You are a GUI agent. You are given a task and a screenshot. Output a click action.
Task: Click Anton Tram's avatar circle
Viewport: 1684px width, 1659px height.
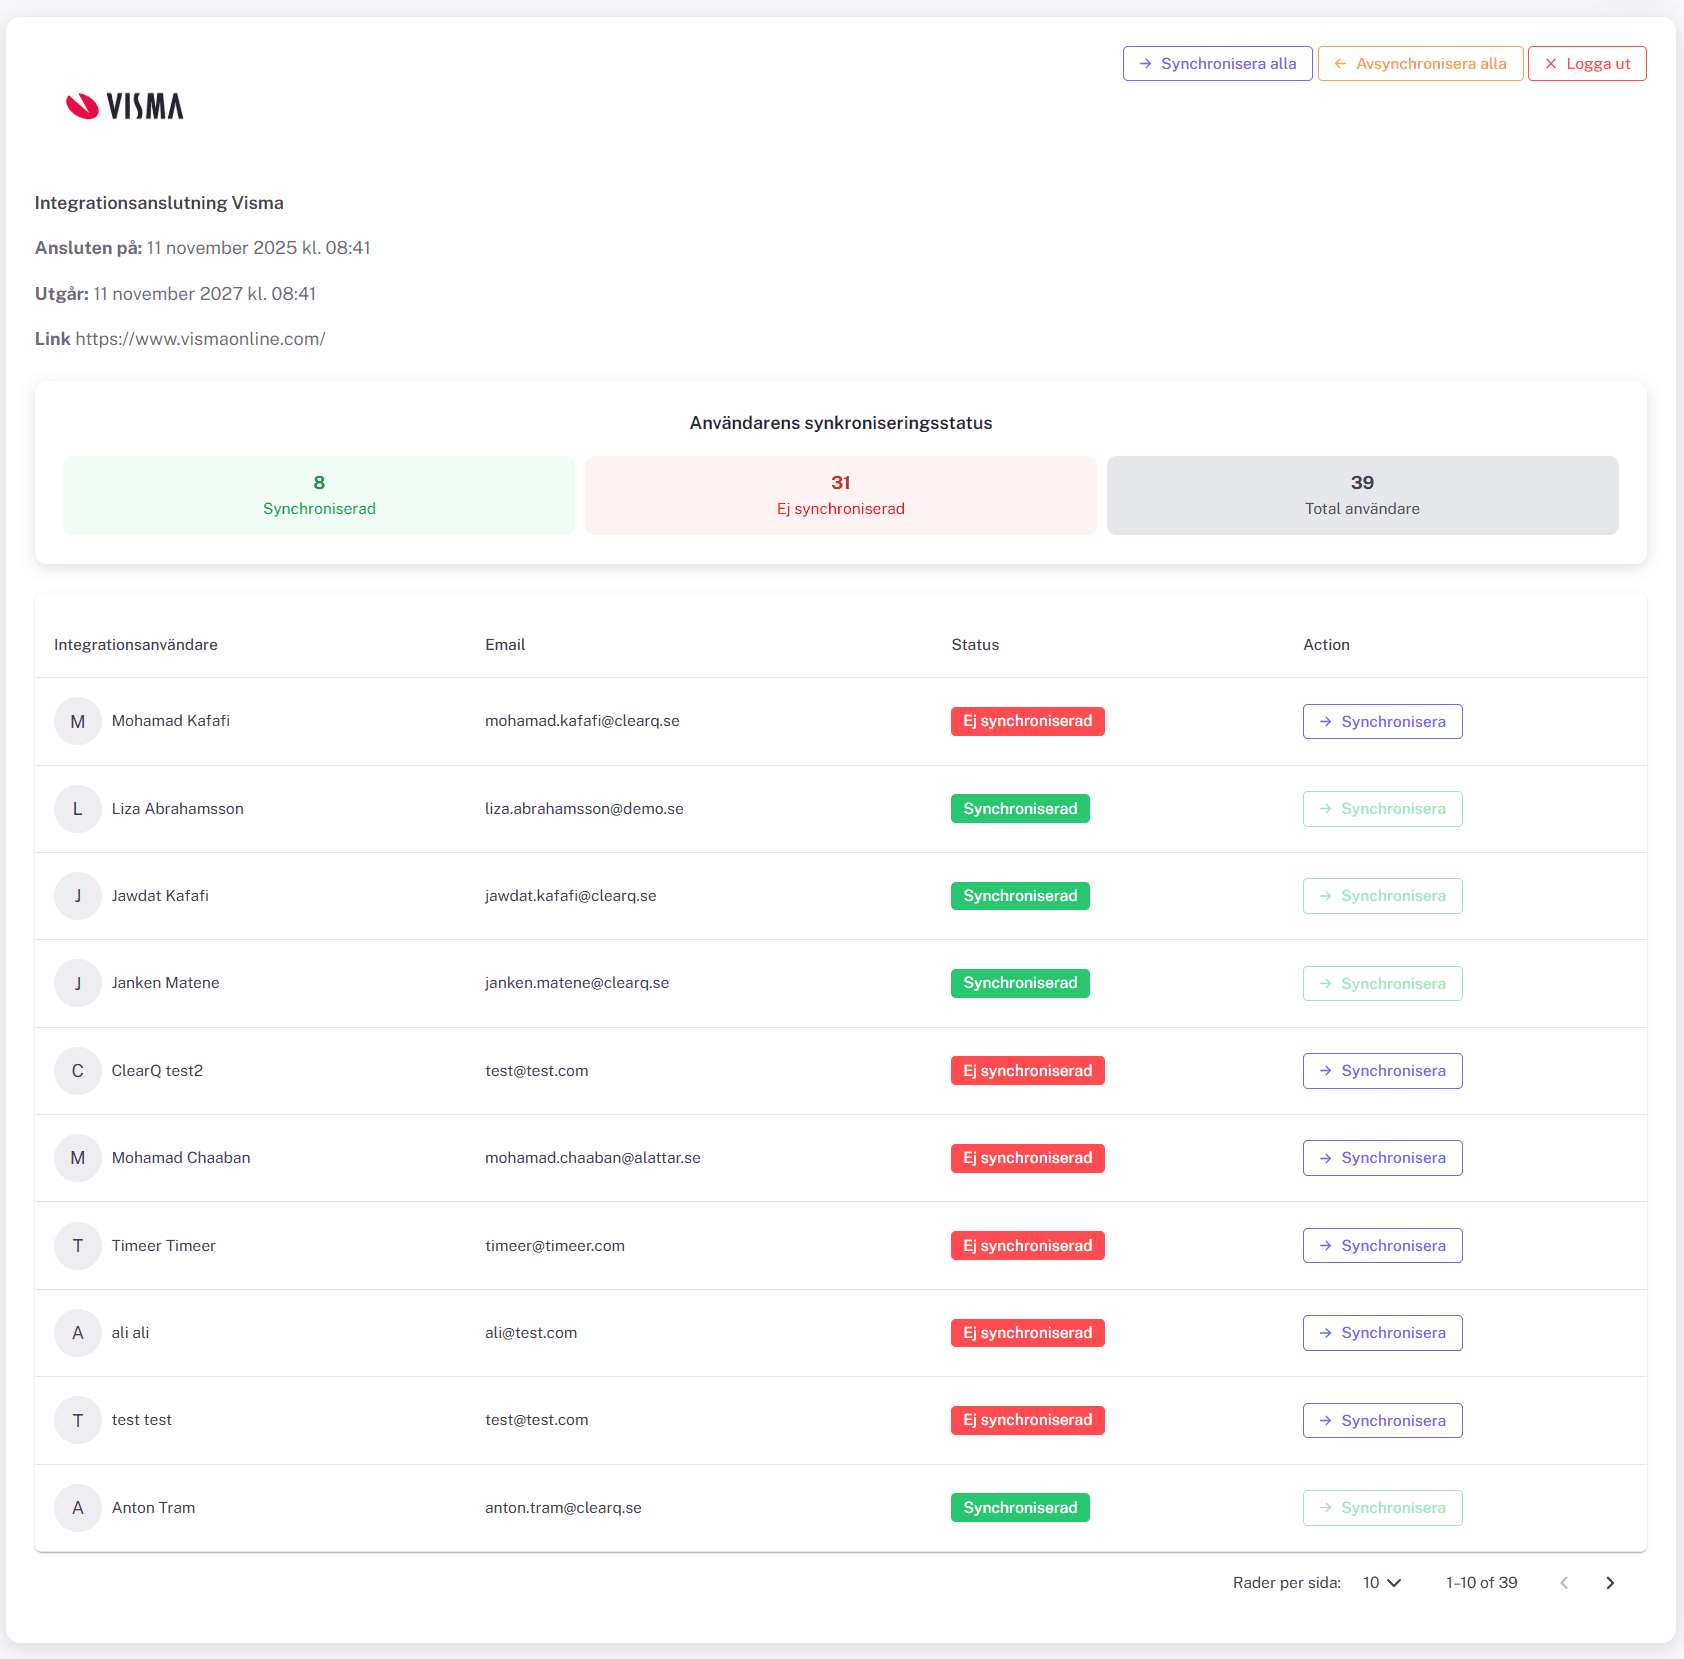tap(78, 1507)
